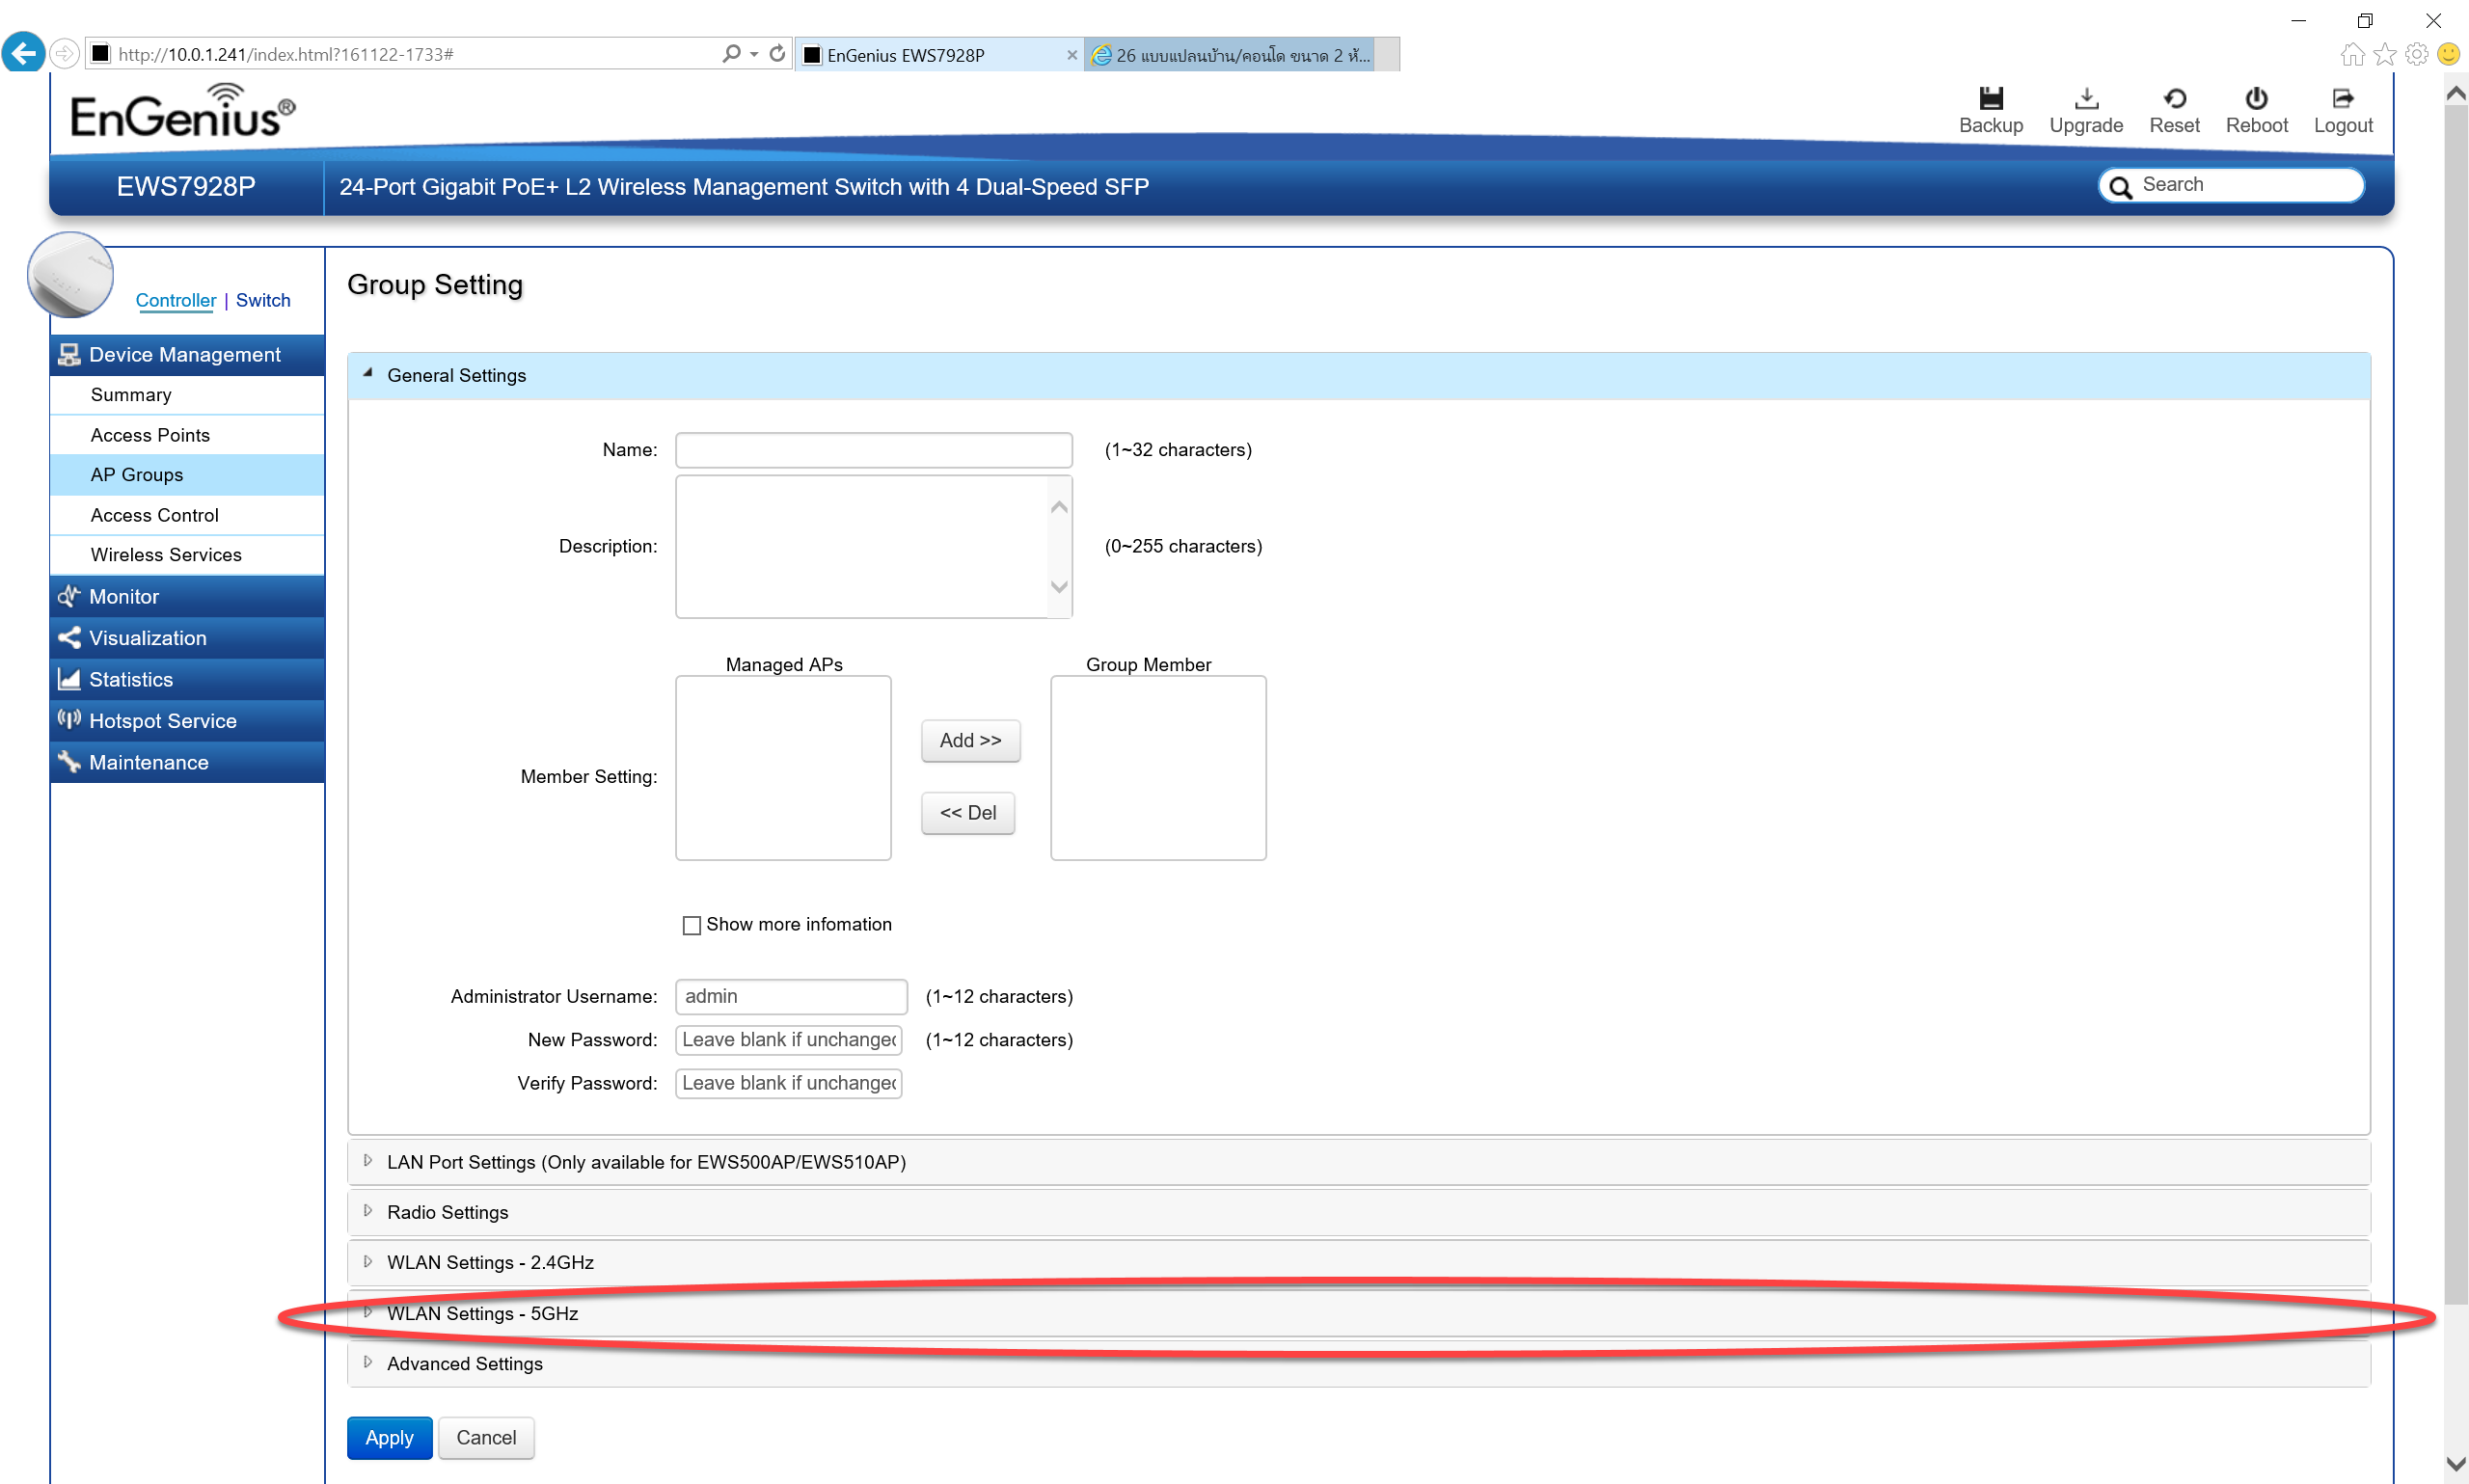This screenshot has width=2469, height=1484.
Task: Click description box scroll down arrow
Action: pyautogui.click(x=1059, y=587)
